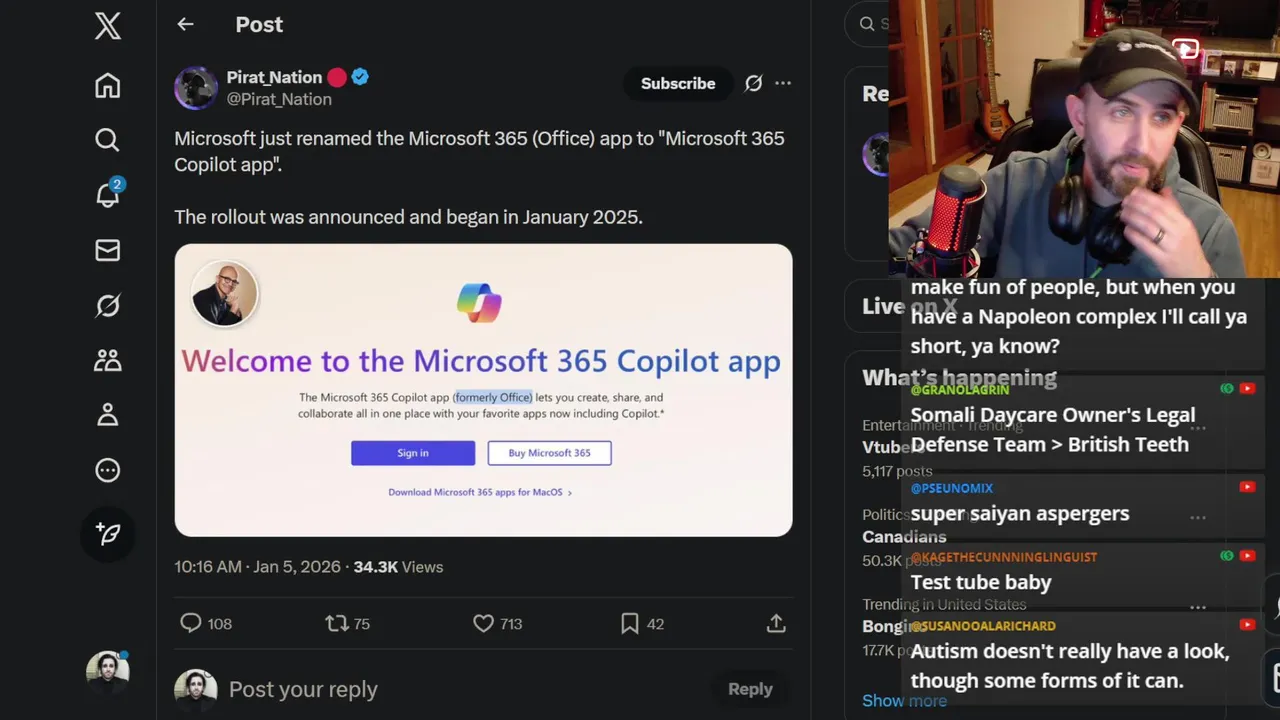
Task: Repost the Pirat_Nation post
Action: click(337, 624)
